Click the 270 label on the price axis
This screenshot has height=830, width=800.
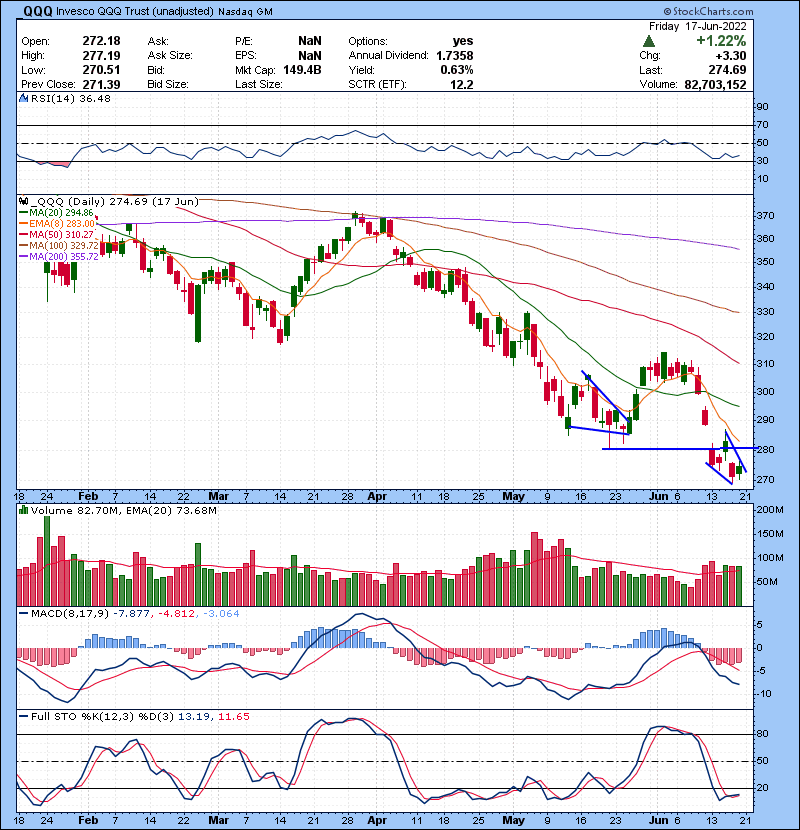coord(766,480)
